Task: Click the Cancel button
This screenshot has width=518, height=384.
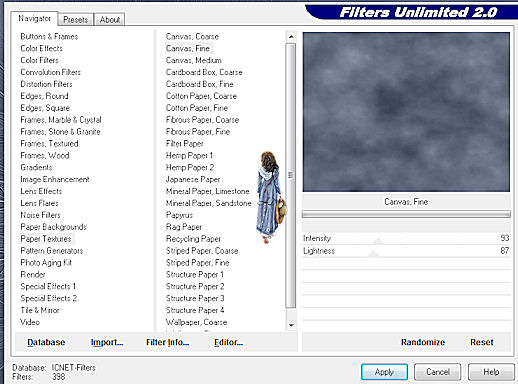Action: (438, 372)
